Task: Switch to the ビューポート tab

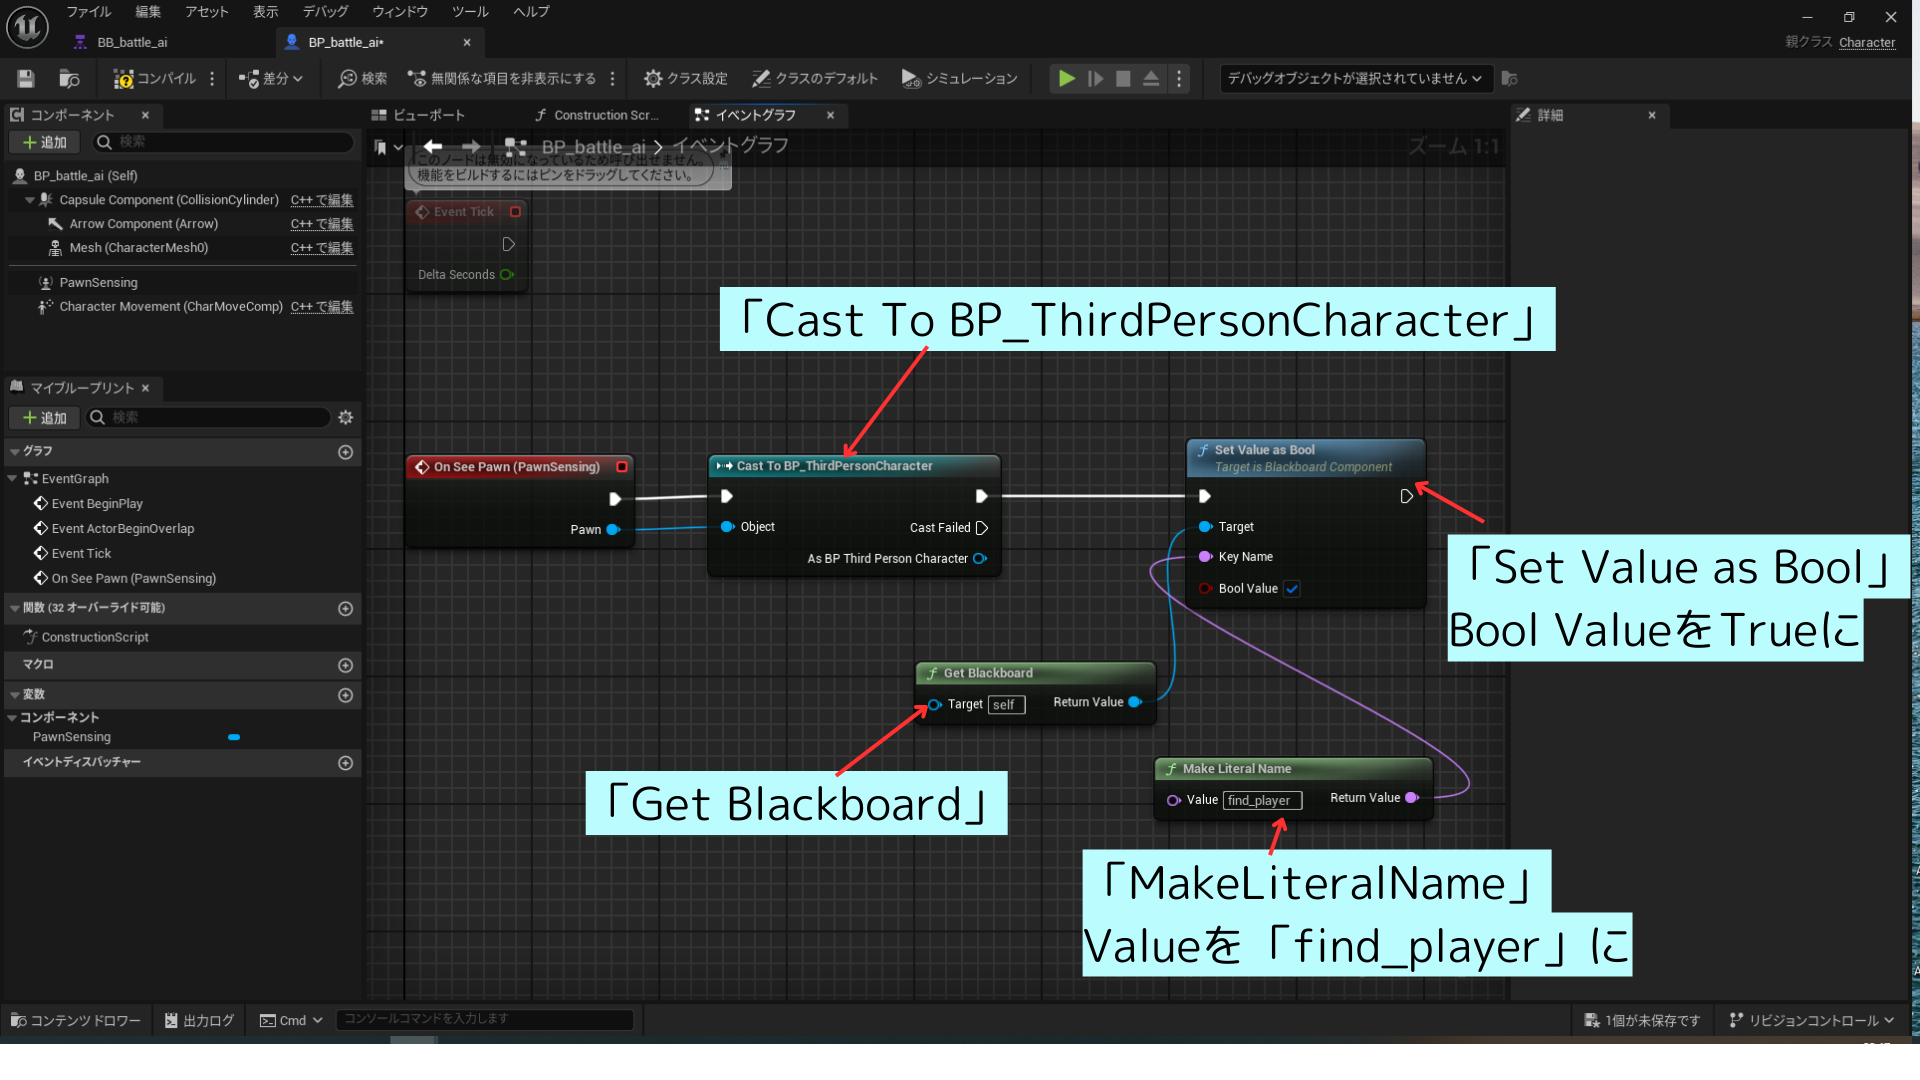Action: click(427, 115)
